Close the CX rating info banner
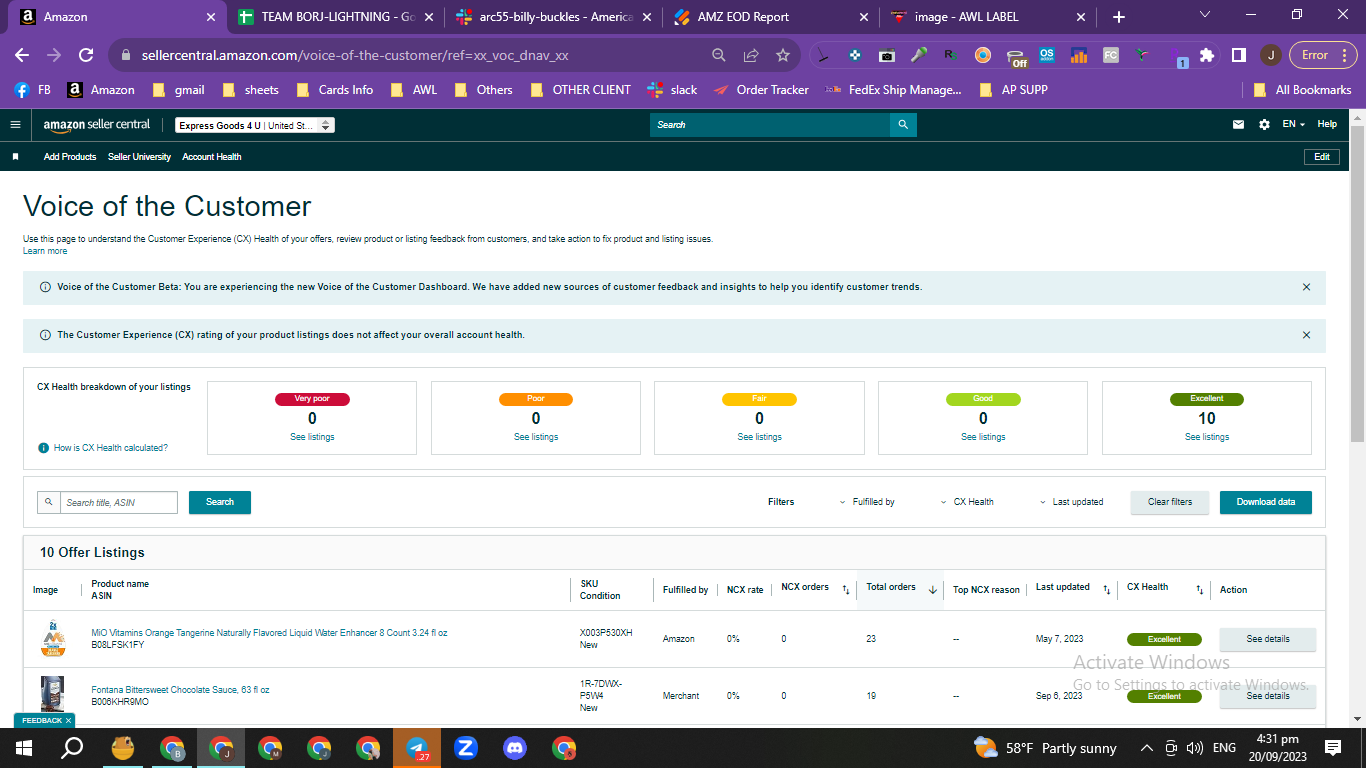Viewport: 1366px width, 768px height. [x=1306, y=335]
